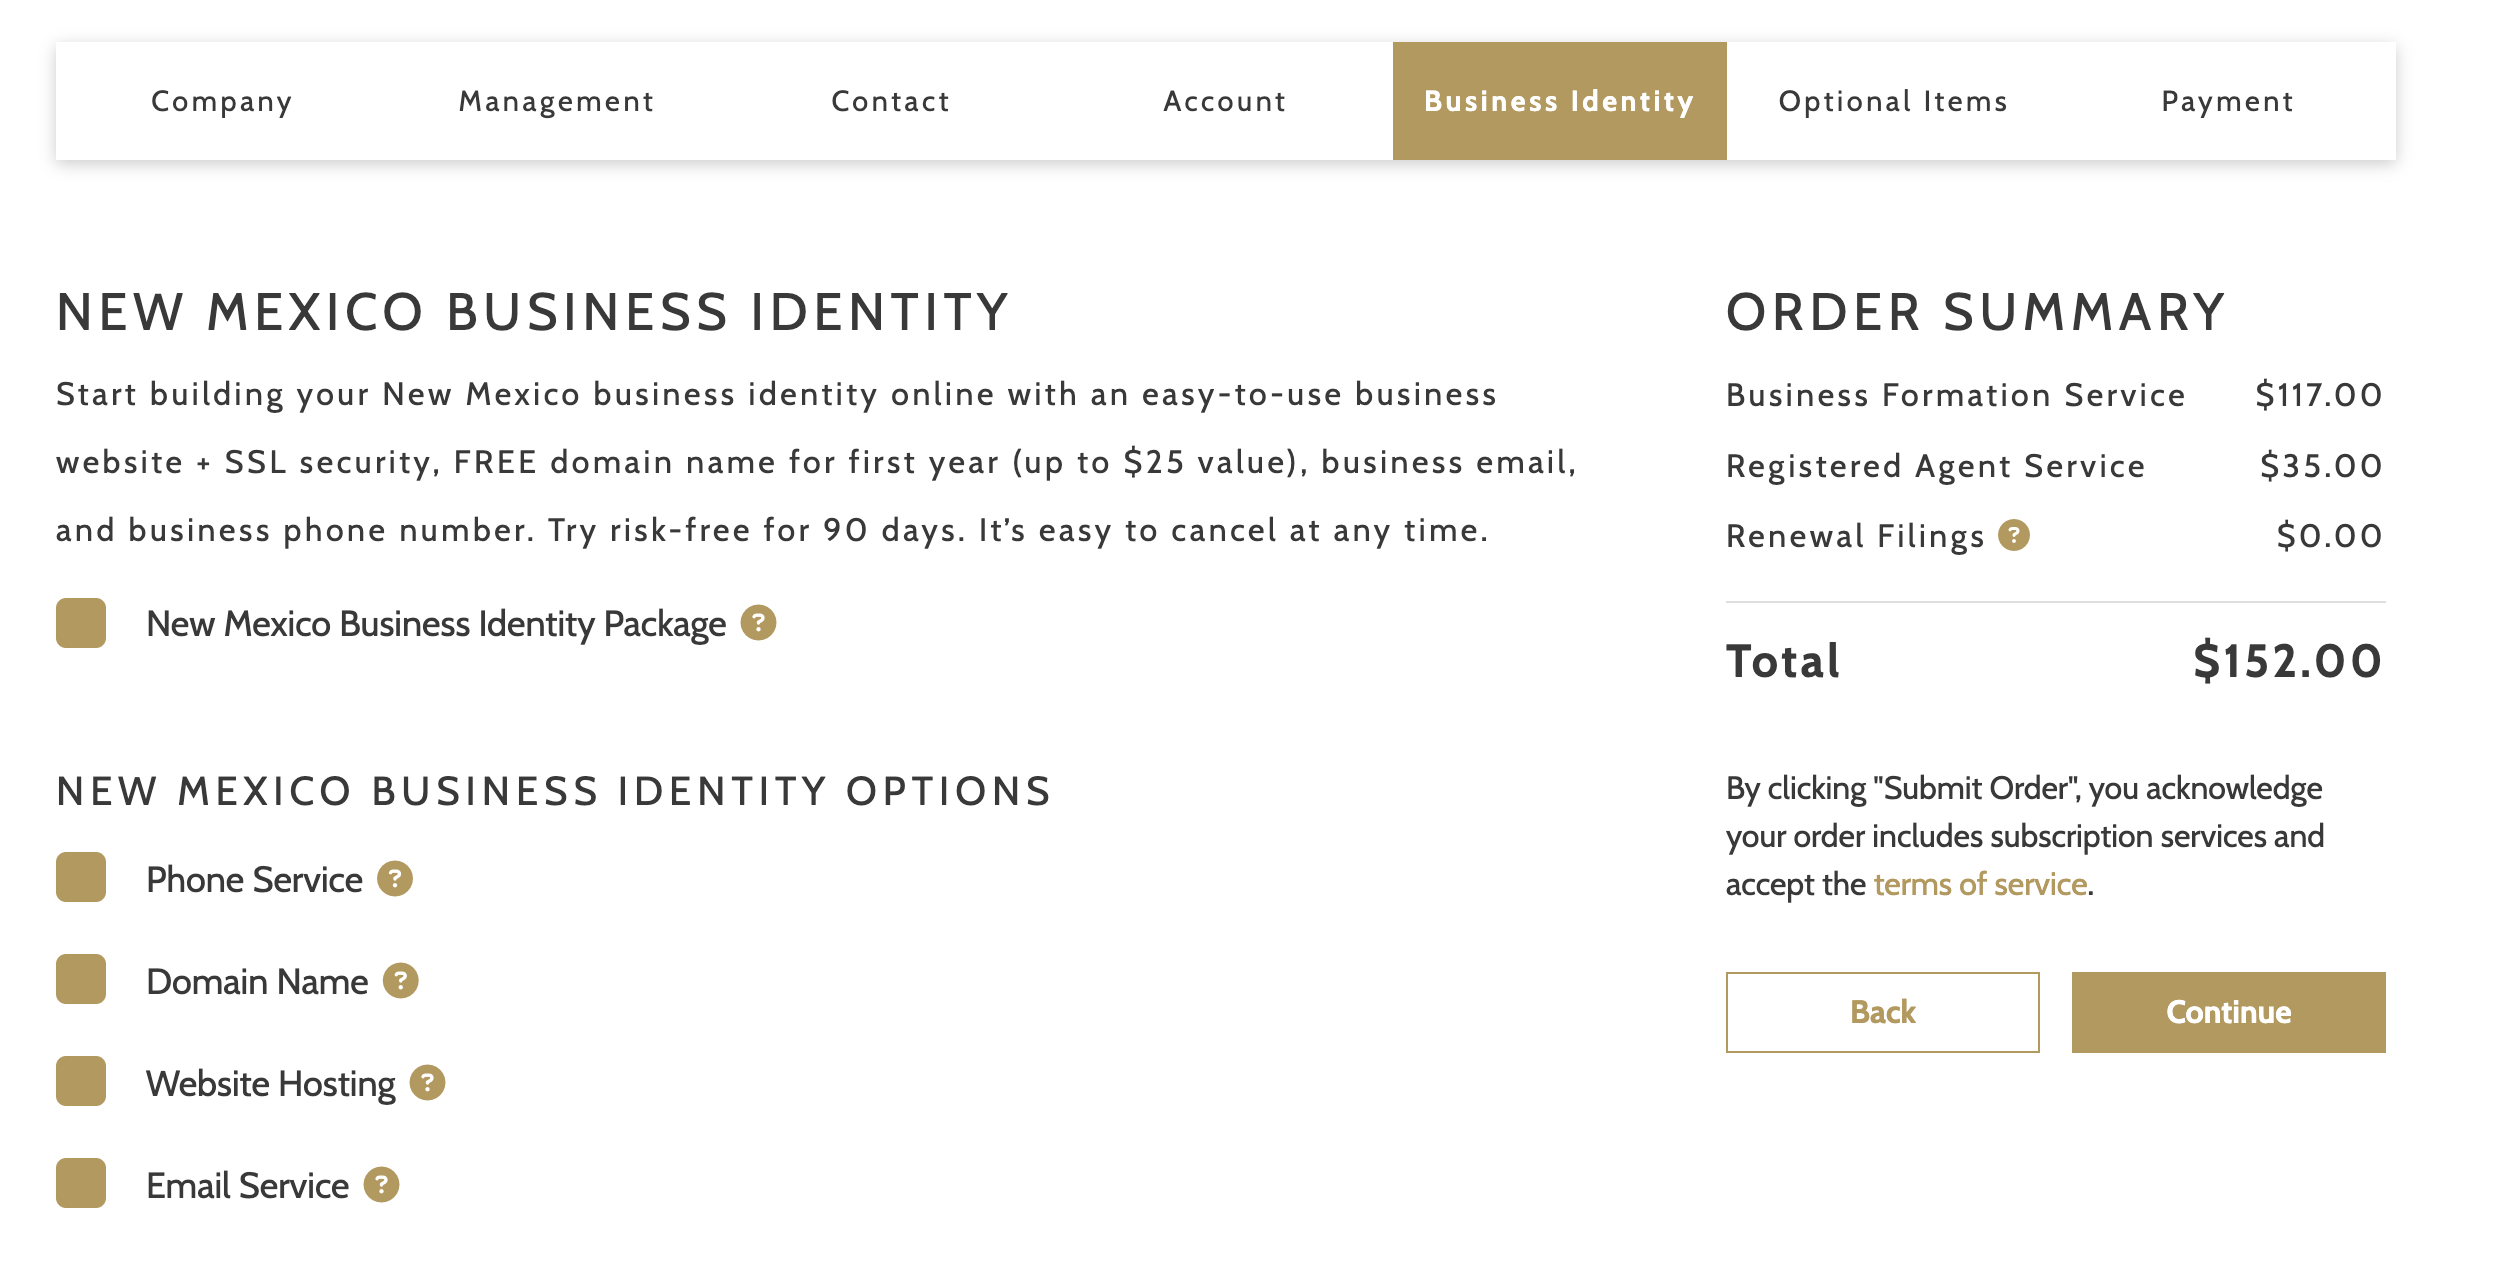The width and height of the screenshot is (2500, 1272).
Task: Click the Domain Name question mark icon
Action: 401,981
